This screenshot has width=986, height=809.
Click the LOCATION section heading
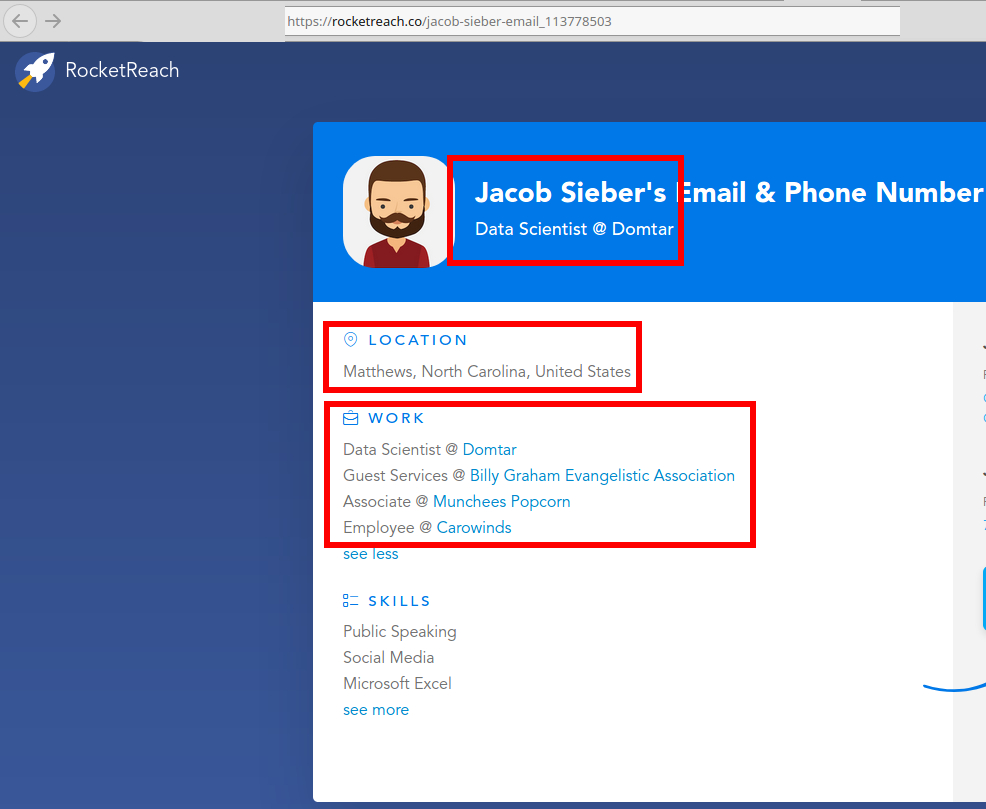[417, 340]
